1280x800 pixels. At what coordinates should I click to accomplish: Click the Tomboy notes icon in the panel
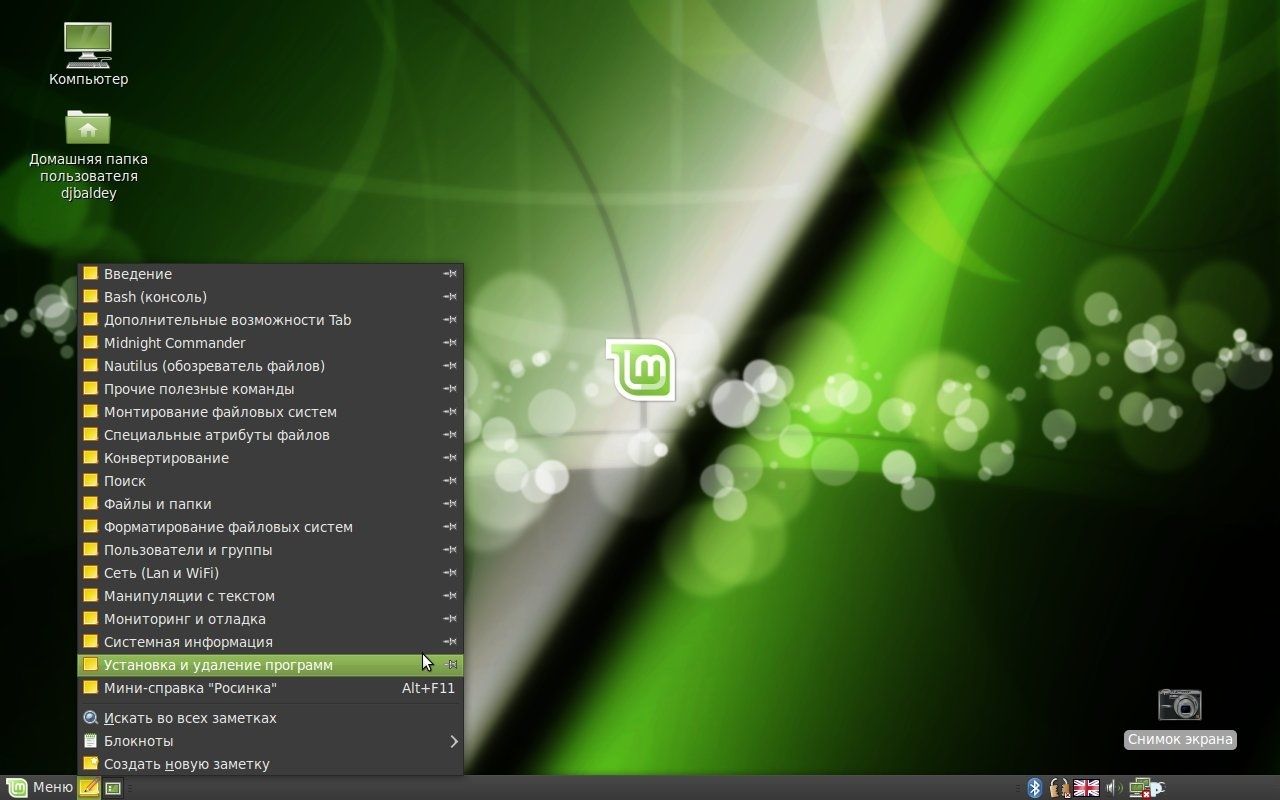click(89, 788)
